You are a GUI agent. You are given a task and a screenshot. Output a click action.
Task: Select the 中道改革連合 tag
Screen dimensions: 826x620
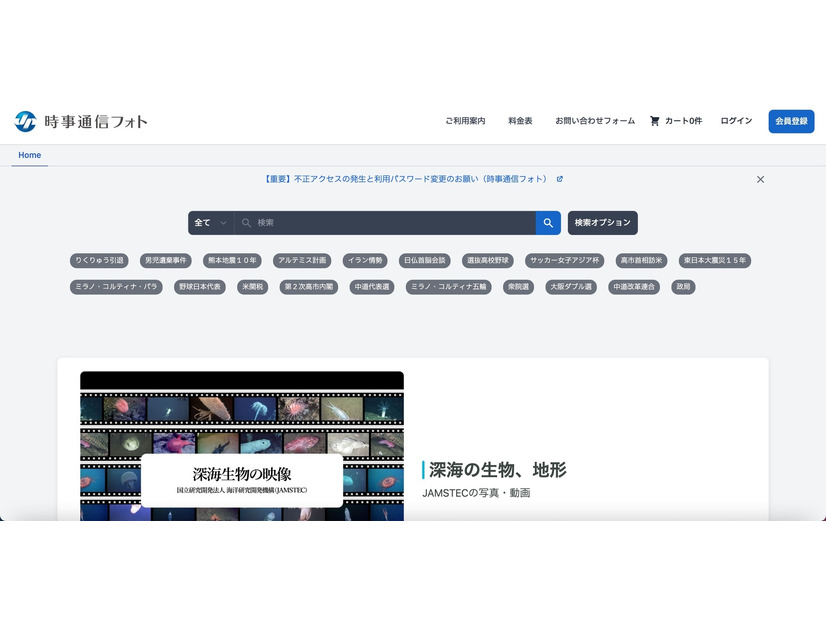click(x=634, y=287)
